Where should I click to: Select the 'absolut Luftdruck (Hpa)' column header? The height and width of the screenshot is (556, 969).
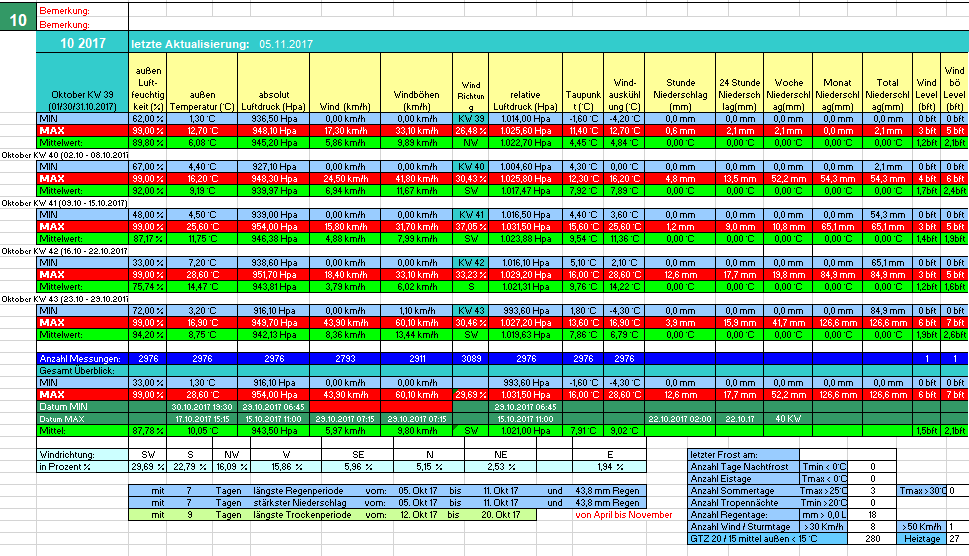(x=274, y=82)
